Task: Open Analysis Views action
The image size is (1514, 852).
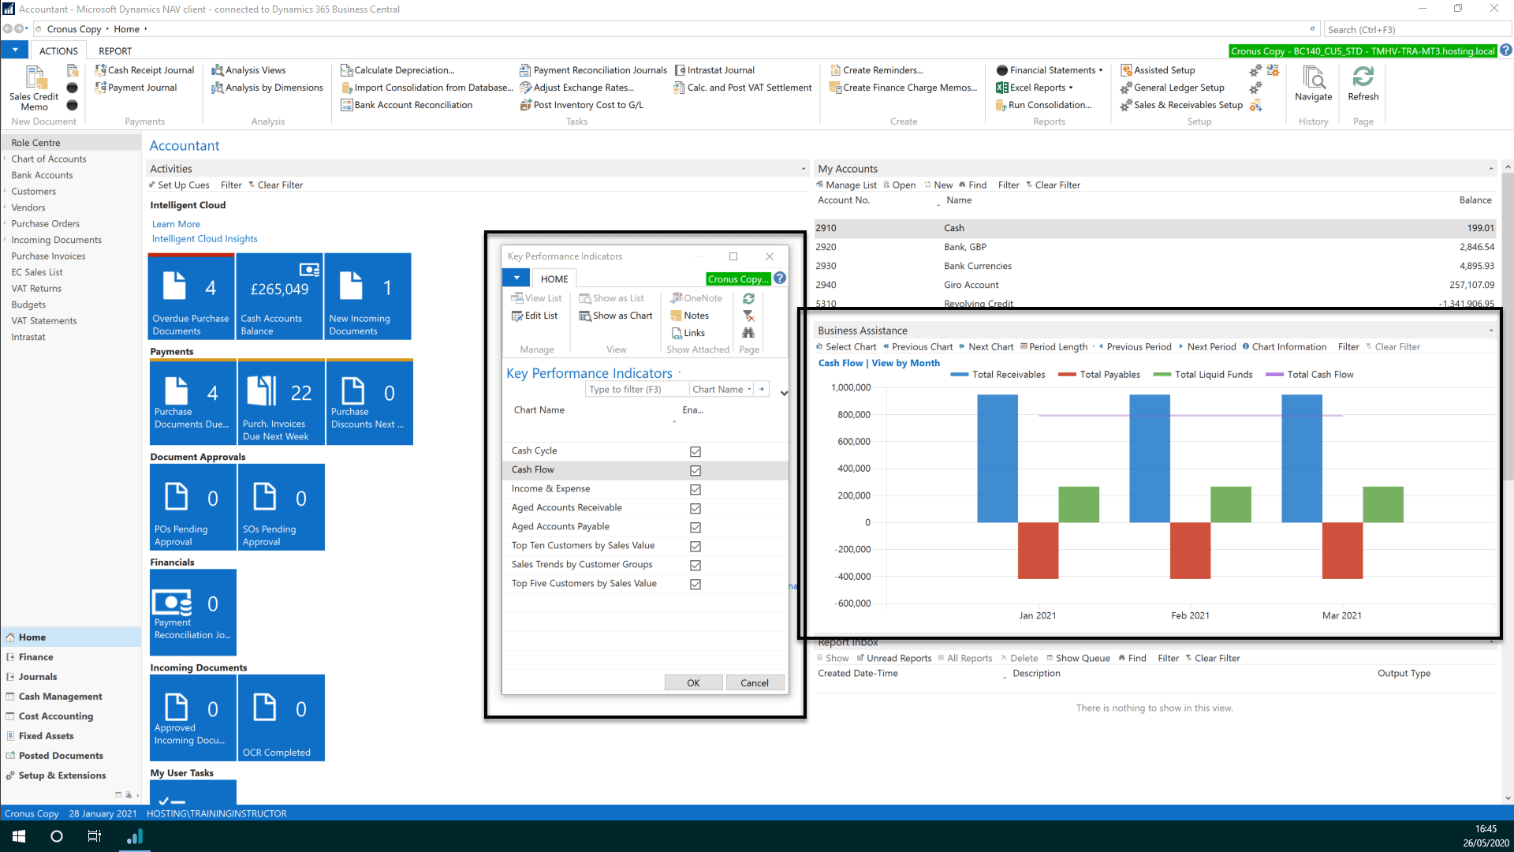Action: pos(248,70)
